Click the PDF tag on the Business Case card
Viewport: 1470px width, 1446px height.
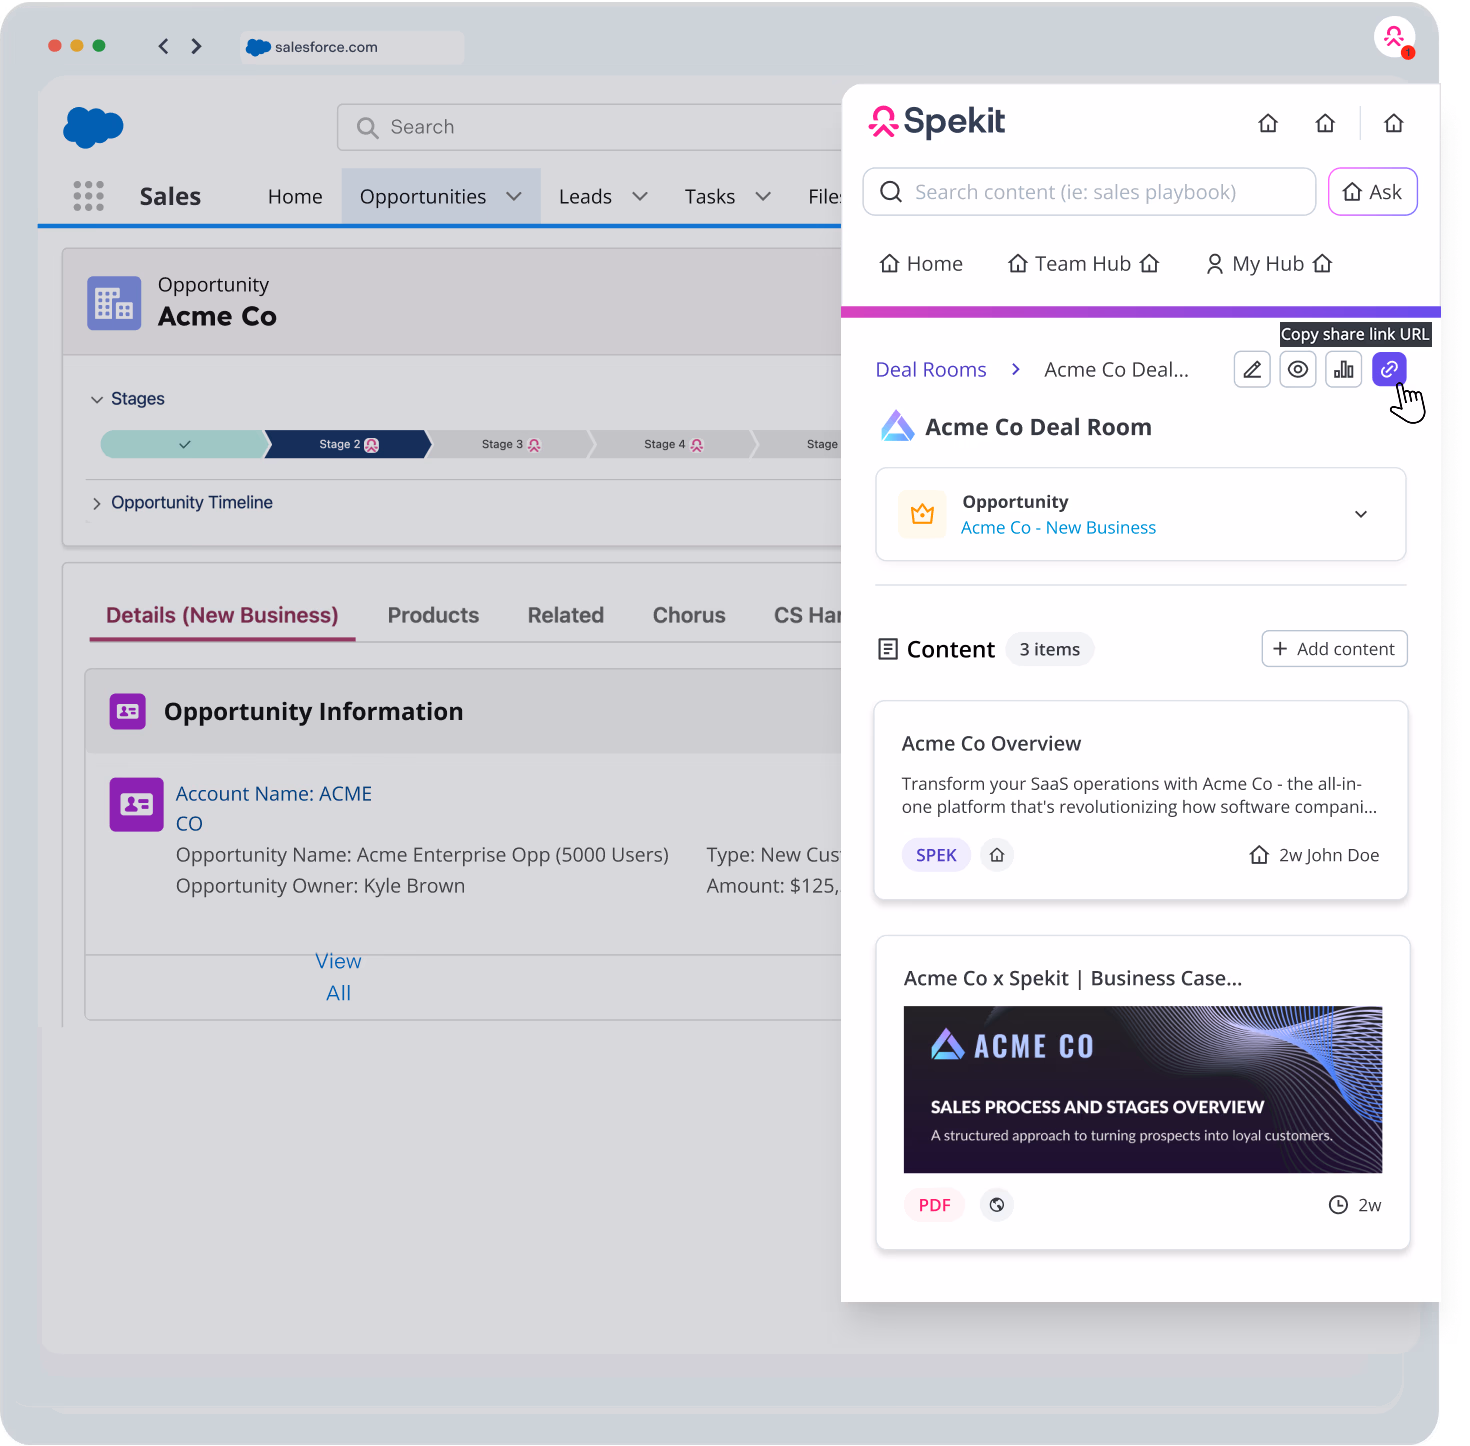(934, 1205)
